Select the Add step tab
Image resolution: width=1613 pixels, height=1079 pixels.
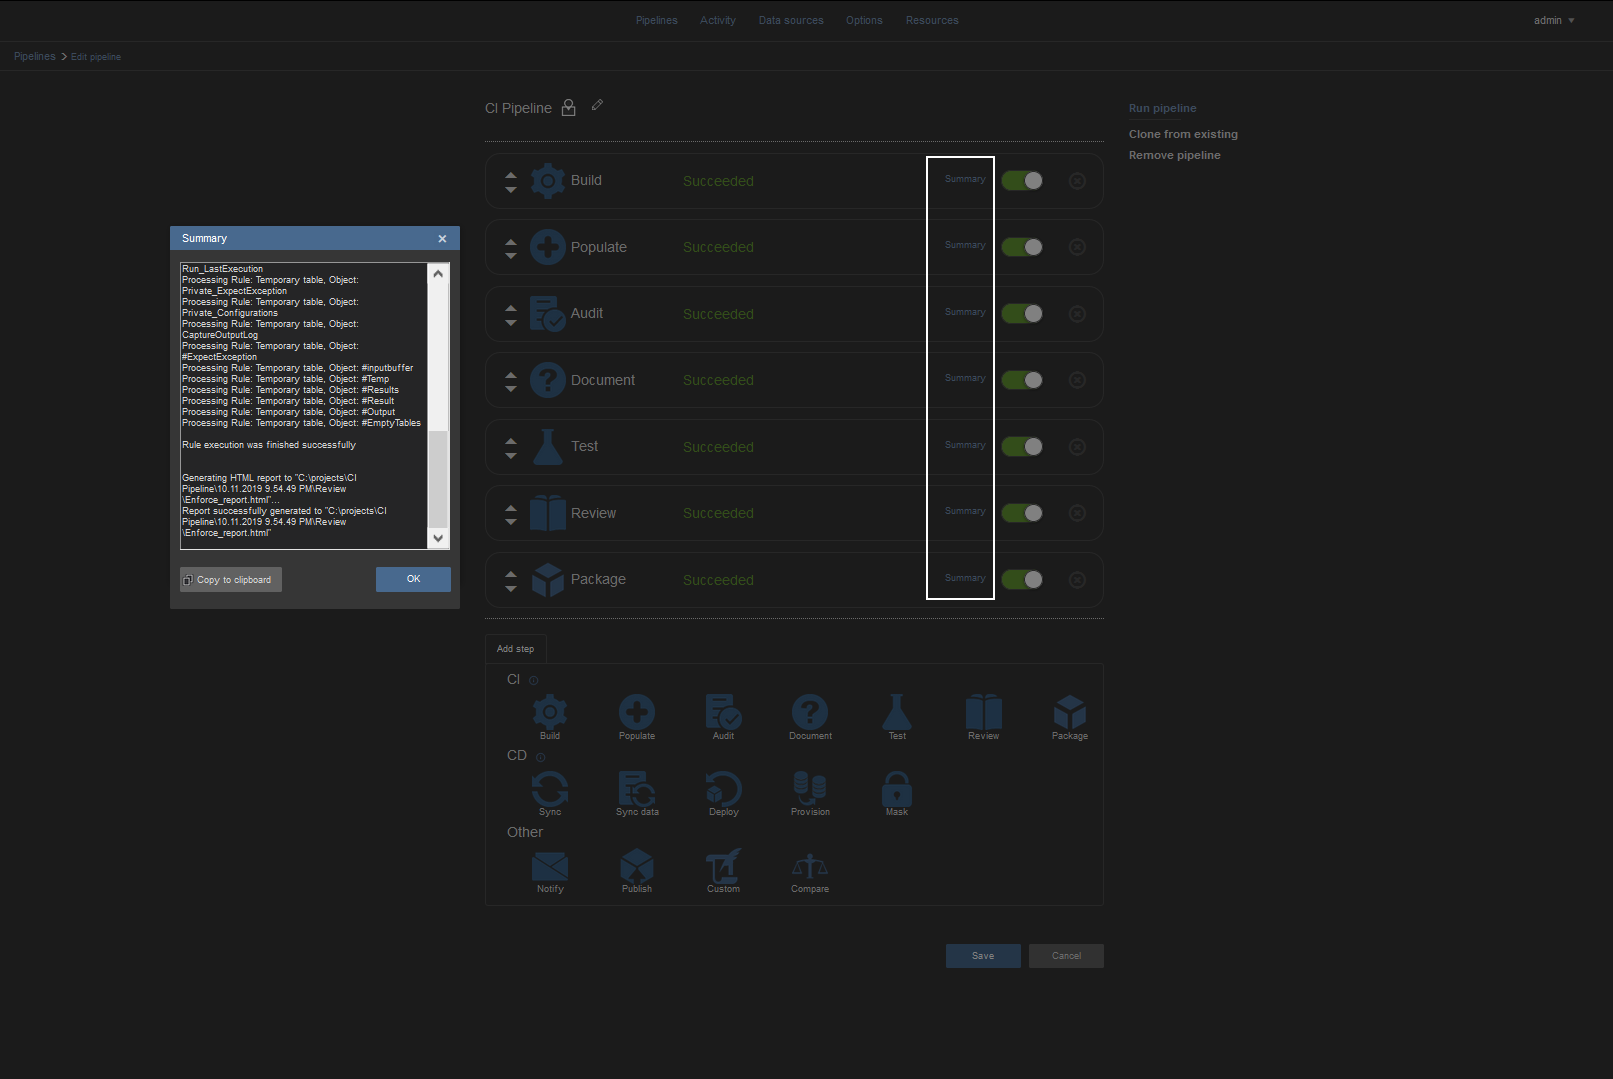point(516,649)
